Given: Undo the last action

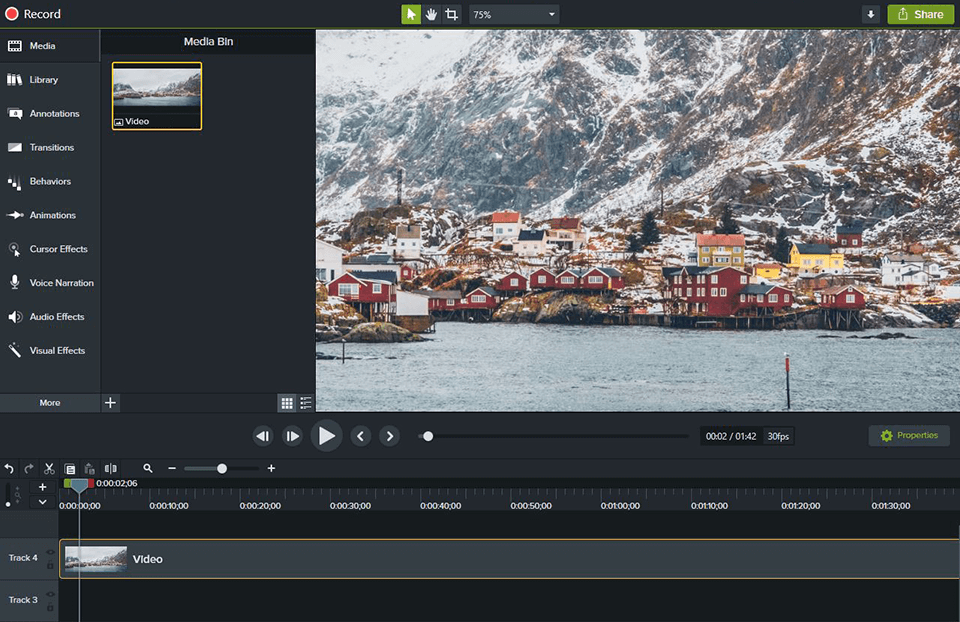Looking at the screenshot, I should point(9,468).
